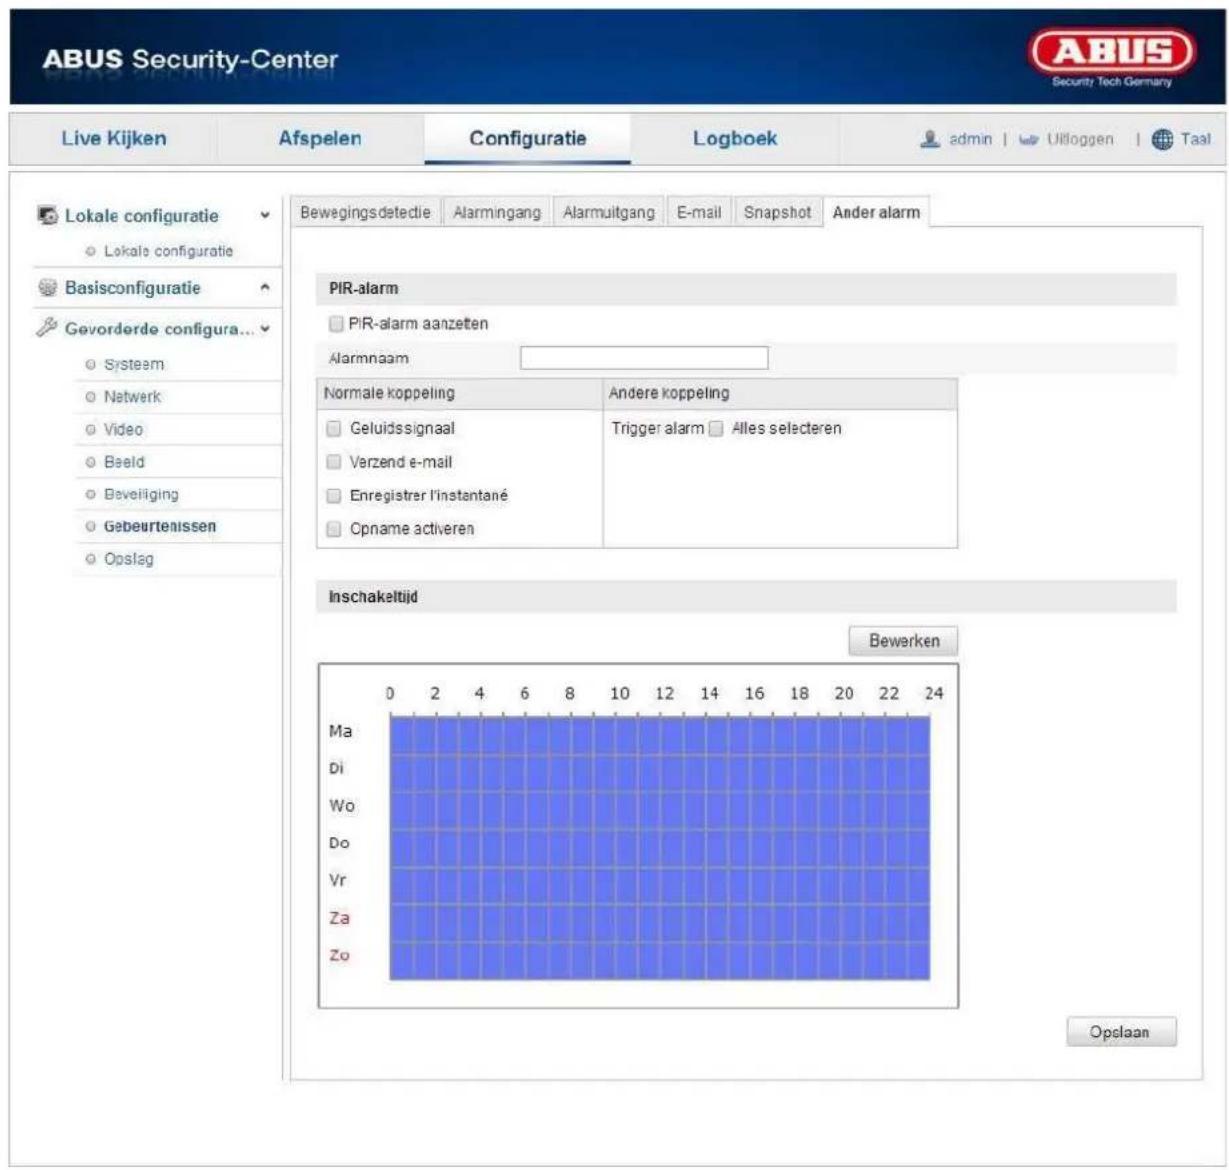Screen dimensions: 1229x1170
Task: Open the Alarmuitgang tab
Action: (608, 212)
